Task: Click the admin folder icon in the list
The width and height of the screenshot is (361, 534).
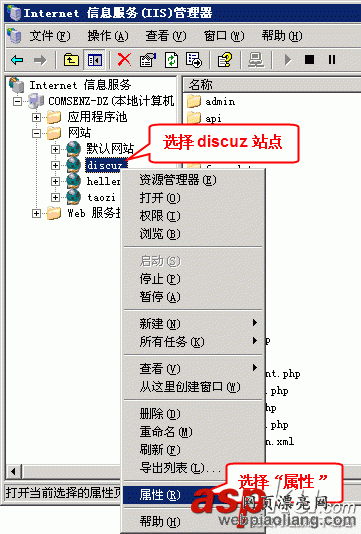Action: coord(194,101)
